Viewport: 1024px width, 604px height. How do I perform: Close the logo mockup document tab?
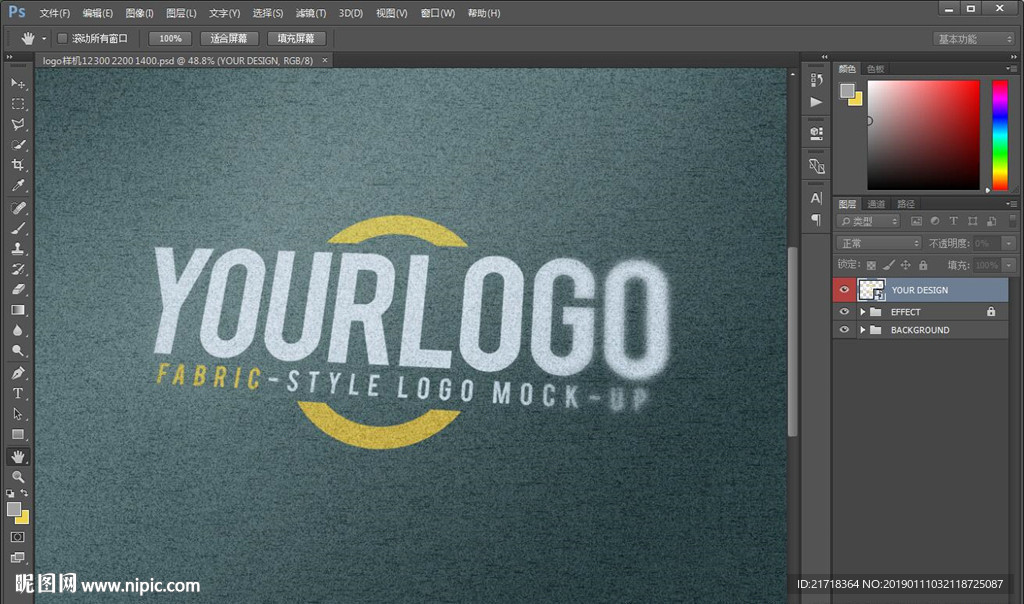[x=325, y=60]
